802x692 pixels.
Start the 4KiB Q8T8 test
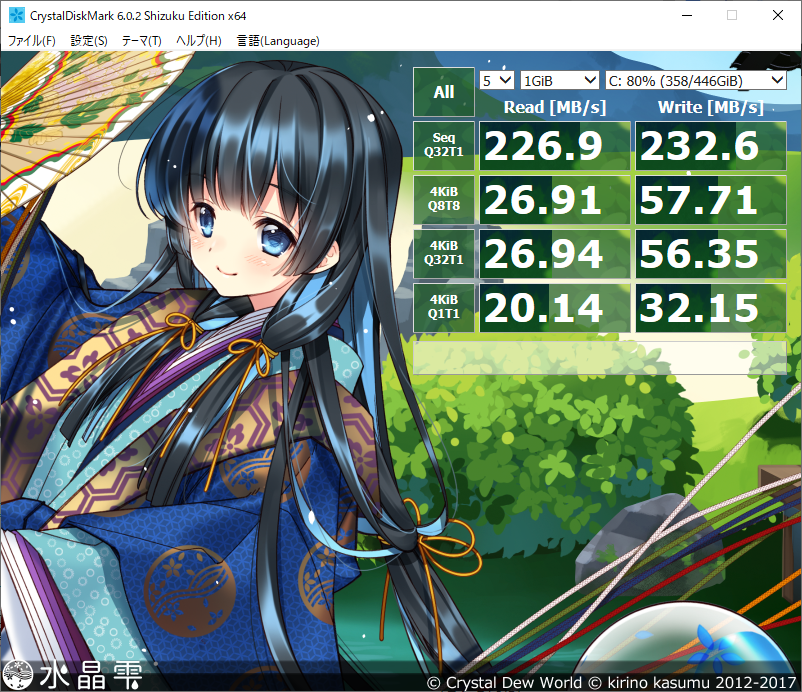(443, 200)
